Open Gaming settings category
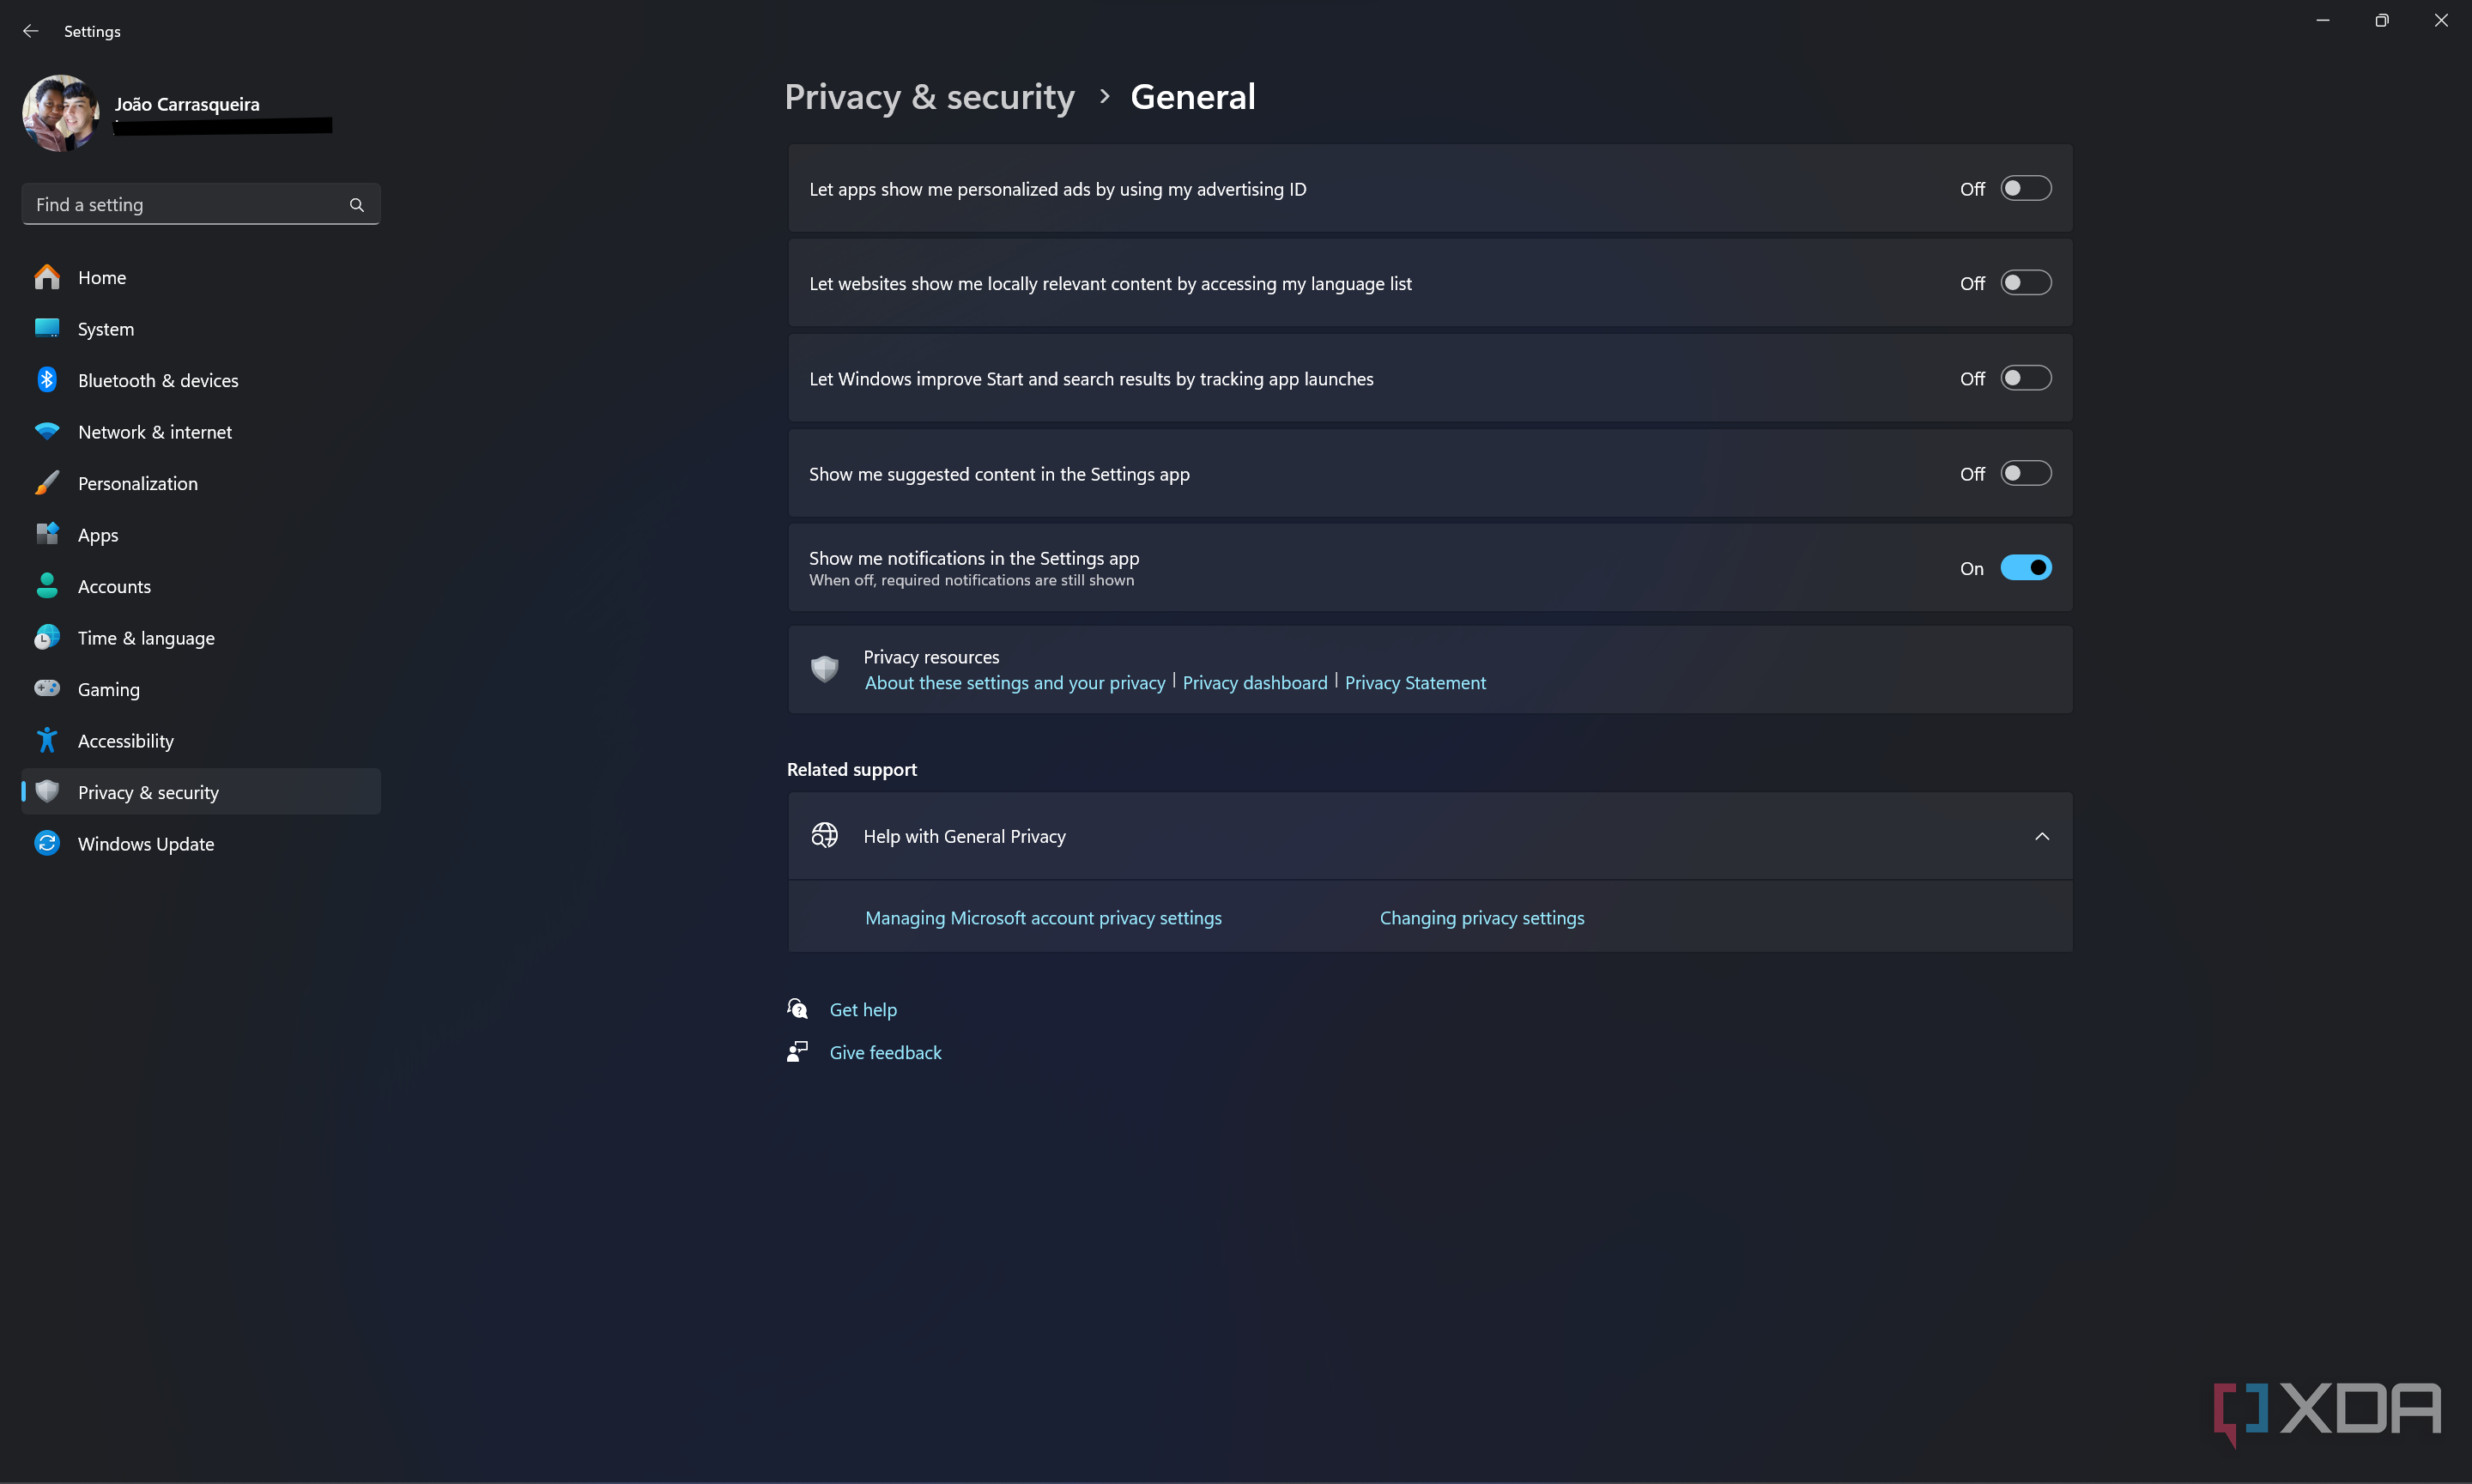This screenshot has width=2472, height=1484. pos(201,689)
